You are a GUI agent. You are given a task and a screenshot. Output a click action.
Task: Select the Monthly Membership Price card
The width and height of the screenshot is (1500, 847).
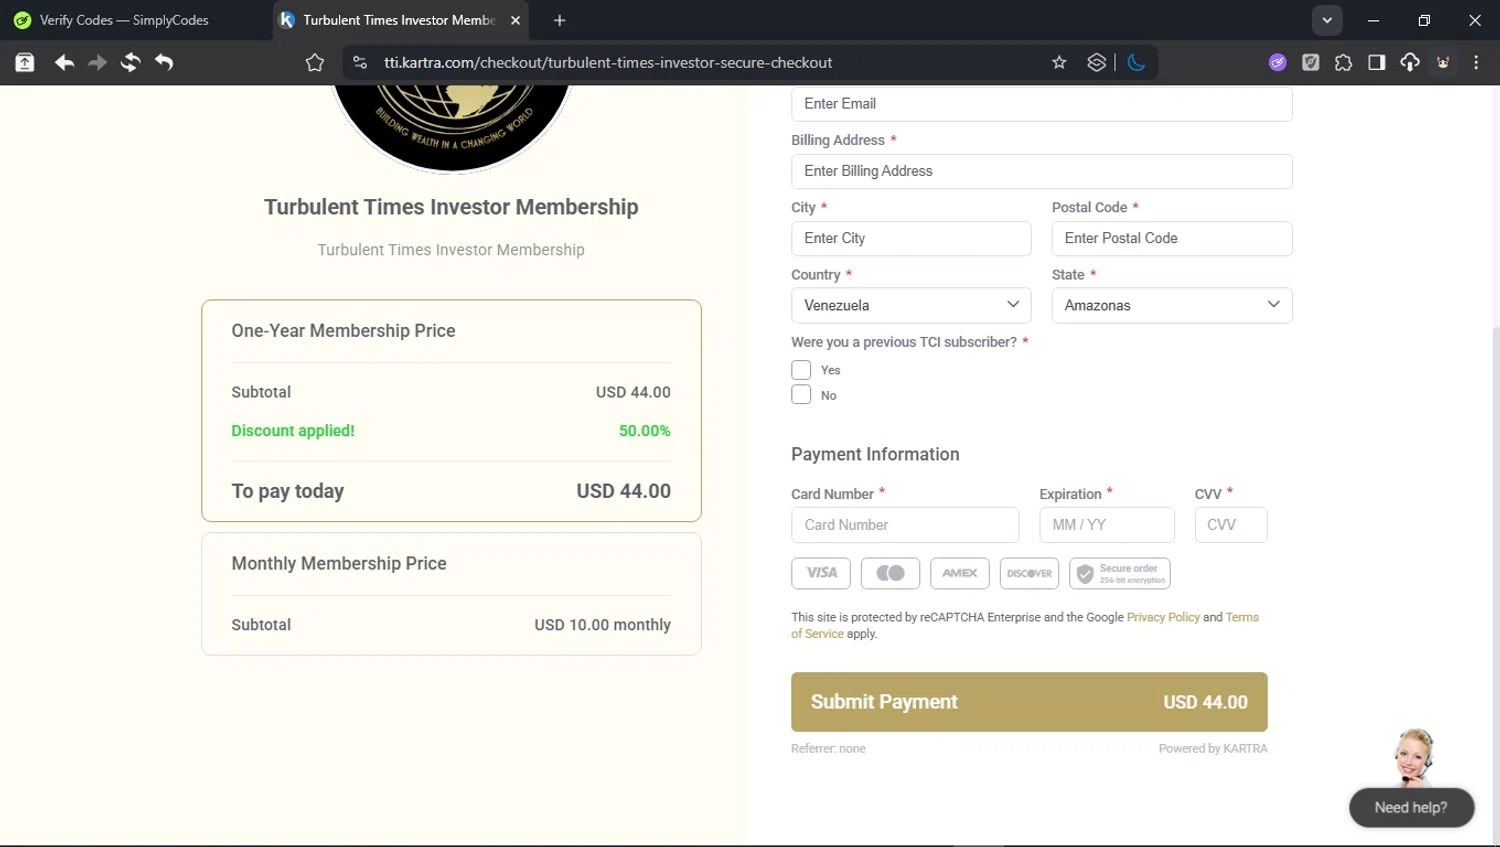451,594
